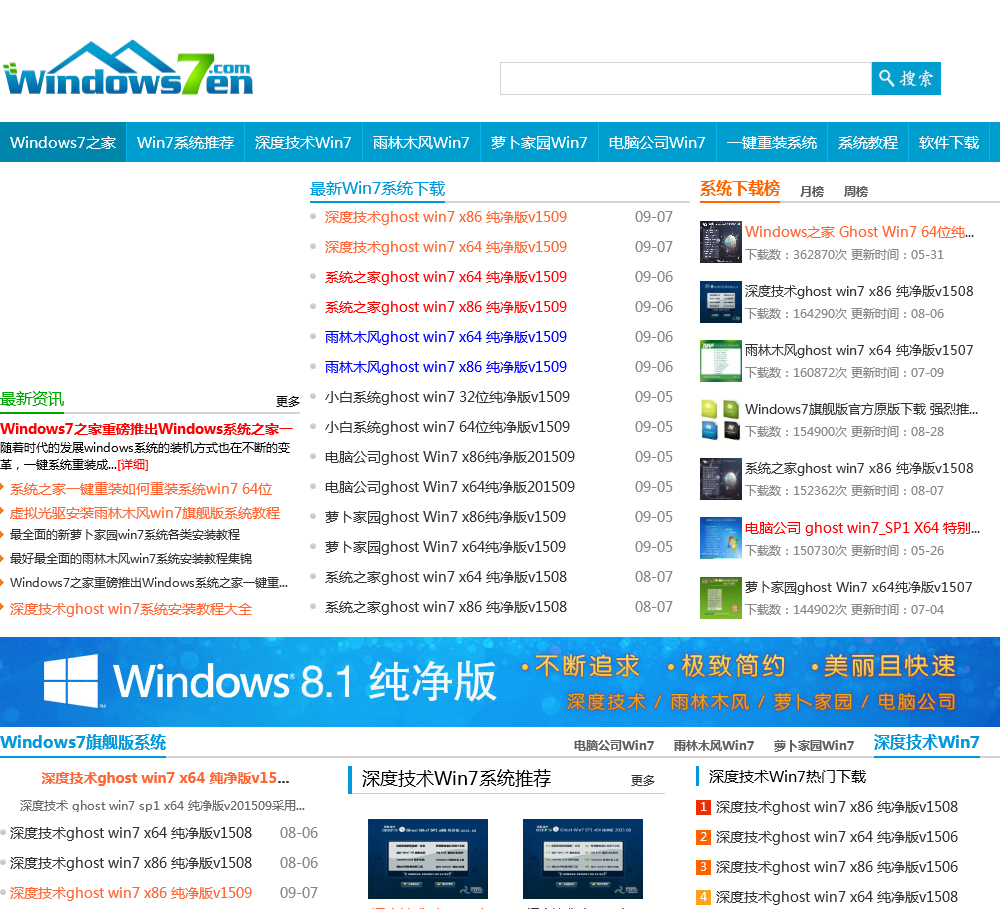Screen dimensions: 1000x909
Task: Click 更多 beside 深度技术Win7系统推荐
Action: tap(643, 780)
